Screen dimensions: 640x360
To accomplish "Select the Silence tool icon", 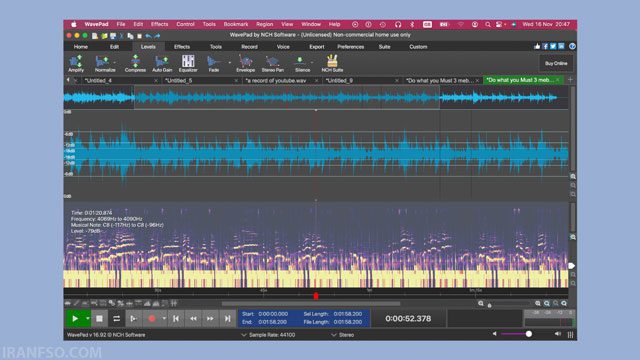I will pos(300,61).
